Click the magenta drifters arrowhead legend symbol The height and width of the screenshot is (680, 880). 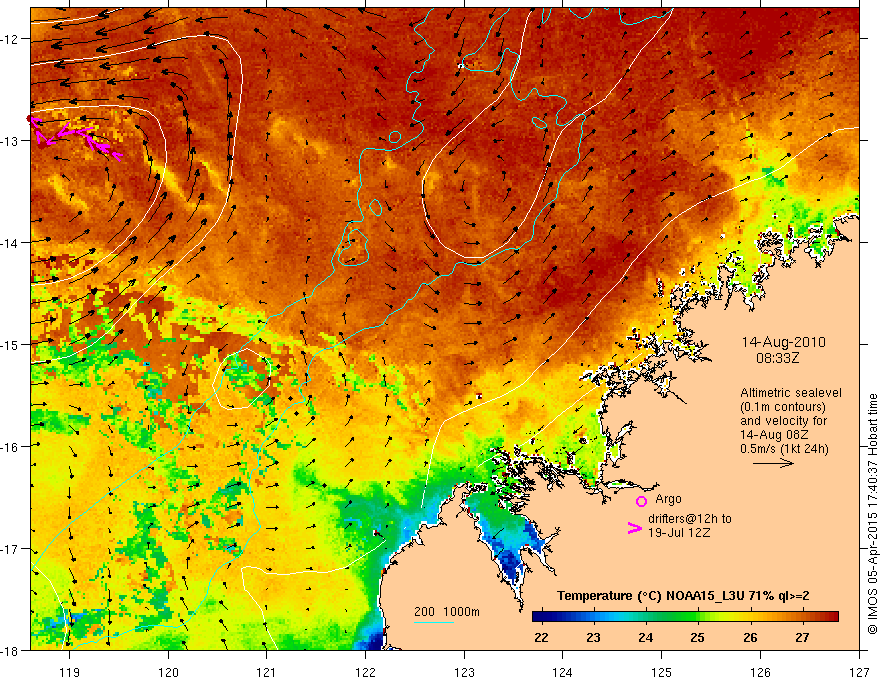(x=634, y=528)
